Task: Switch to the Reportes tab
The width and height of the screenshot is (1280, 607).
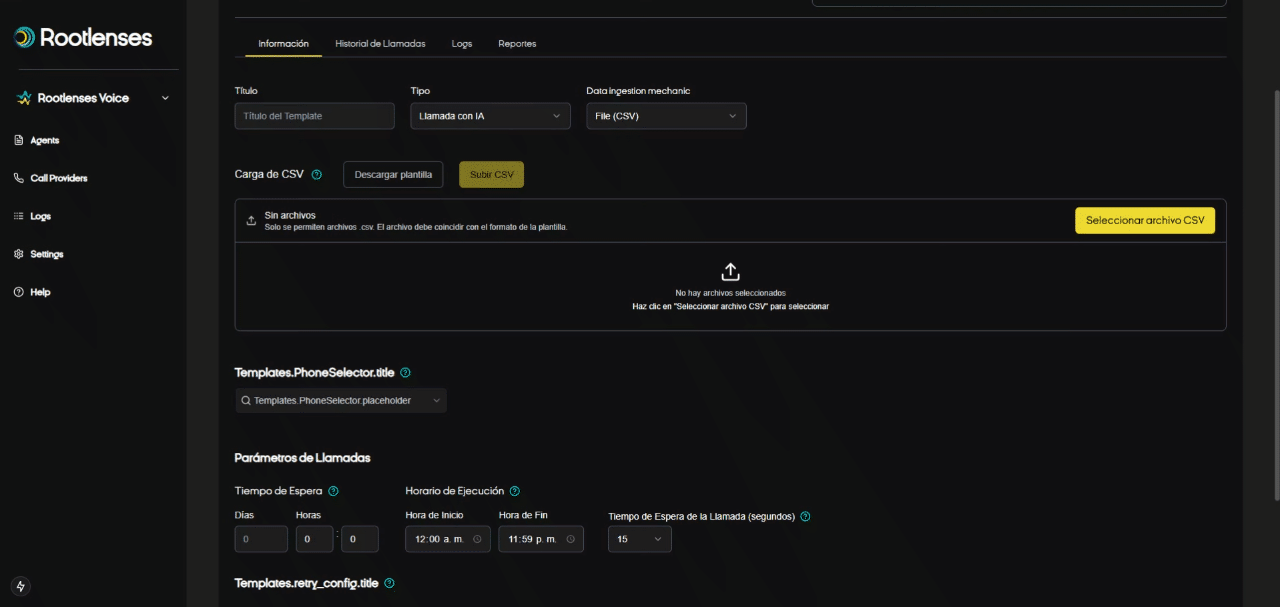Action: click(517, 44)
